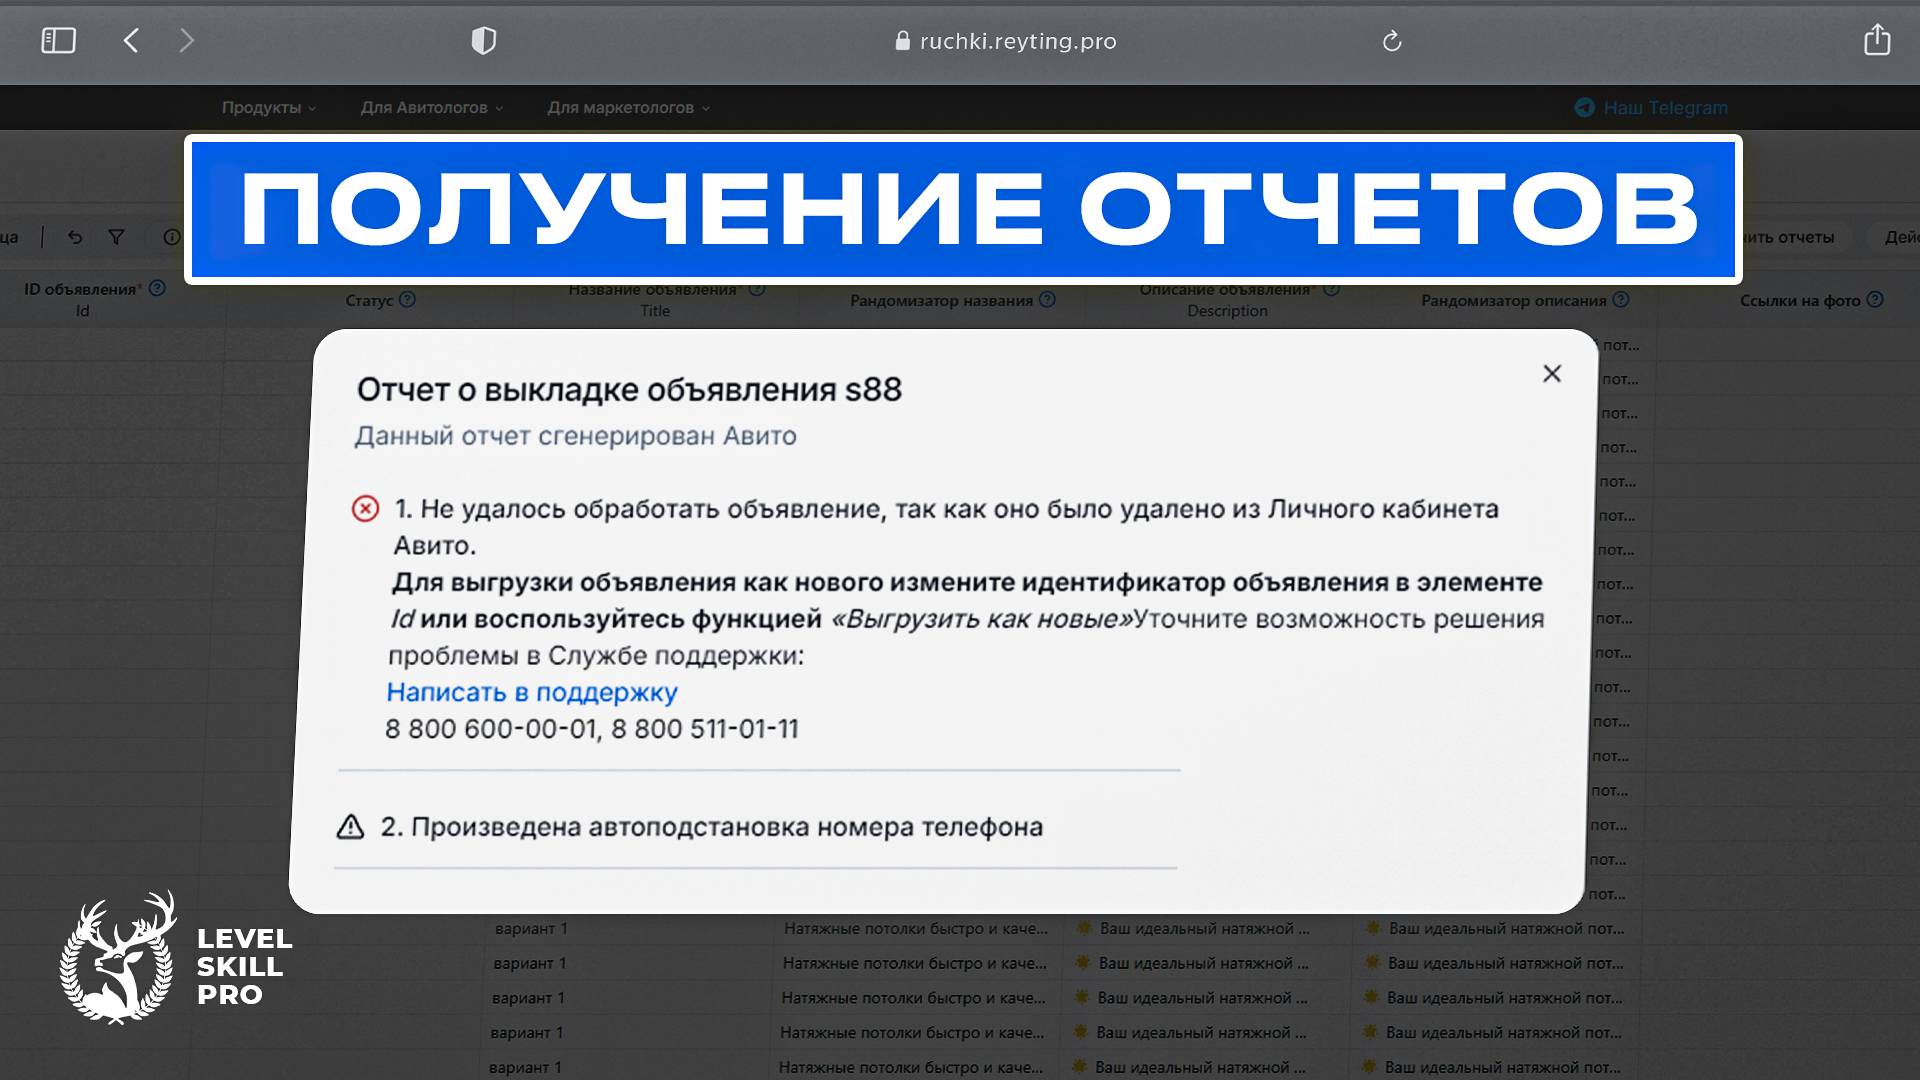Click the Статус column header

tap(369, 300)
